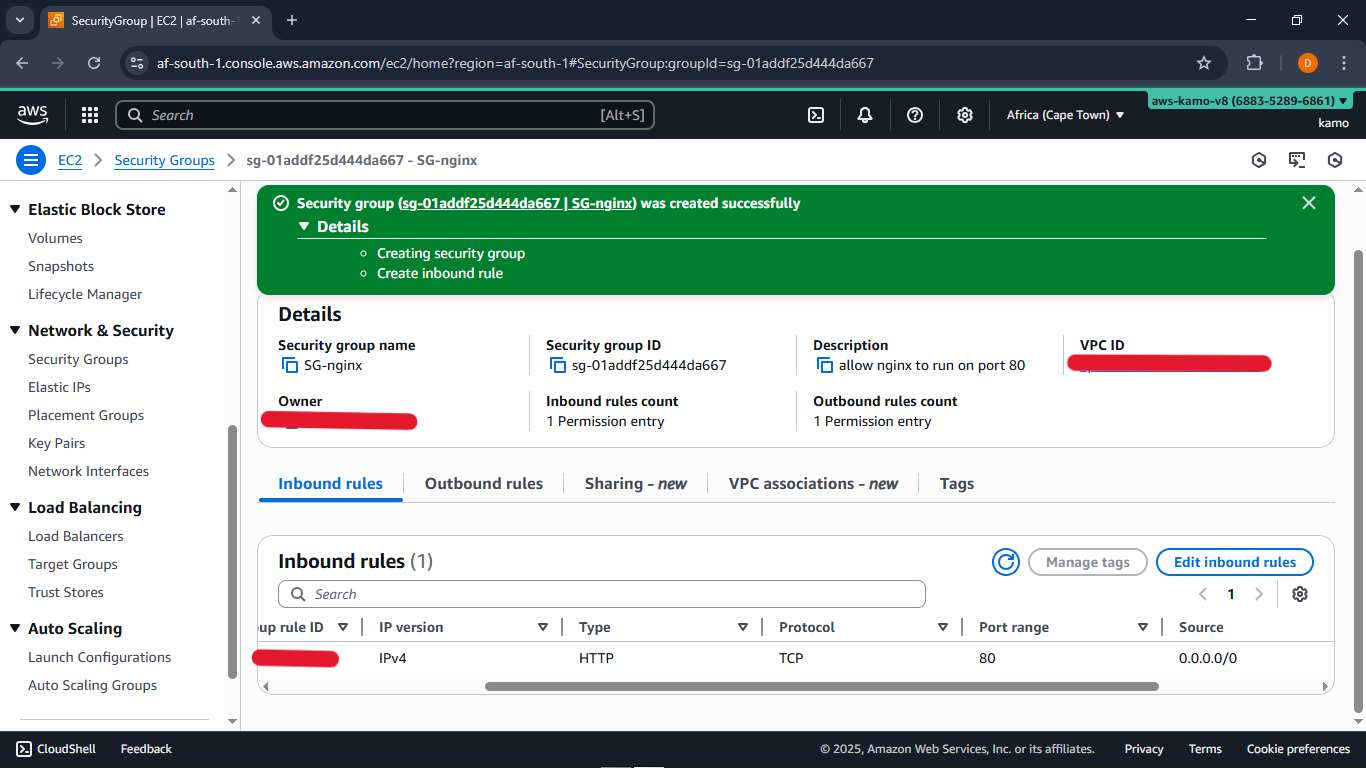The image size is (1366, 768).
Task: Open the AWS services grid menu
Action: [x=90, y=115]
